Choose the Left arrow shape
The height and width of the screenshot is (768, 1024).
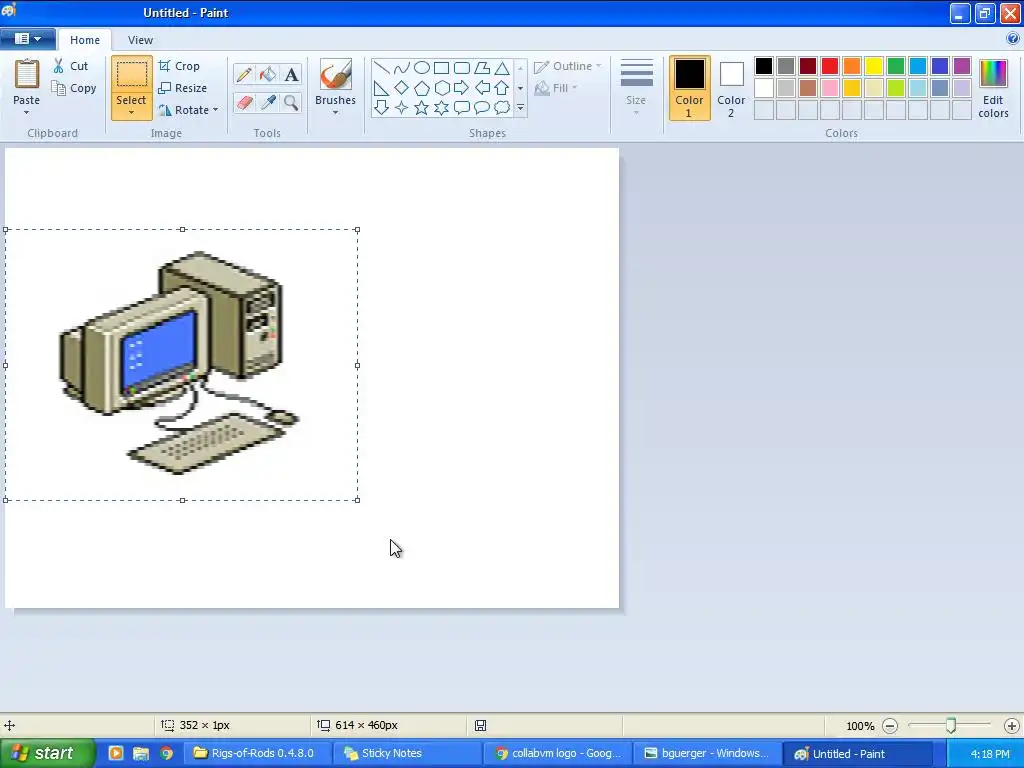pos(482,88)
